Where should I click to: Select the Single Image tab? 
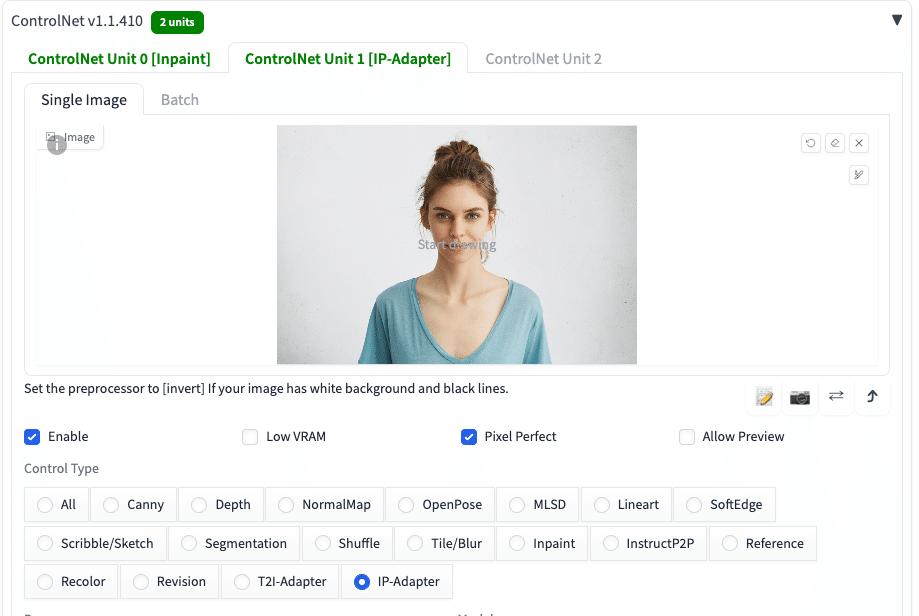click(x=84, y=100)
